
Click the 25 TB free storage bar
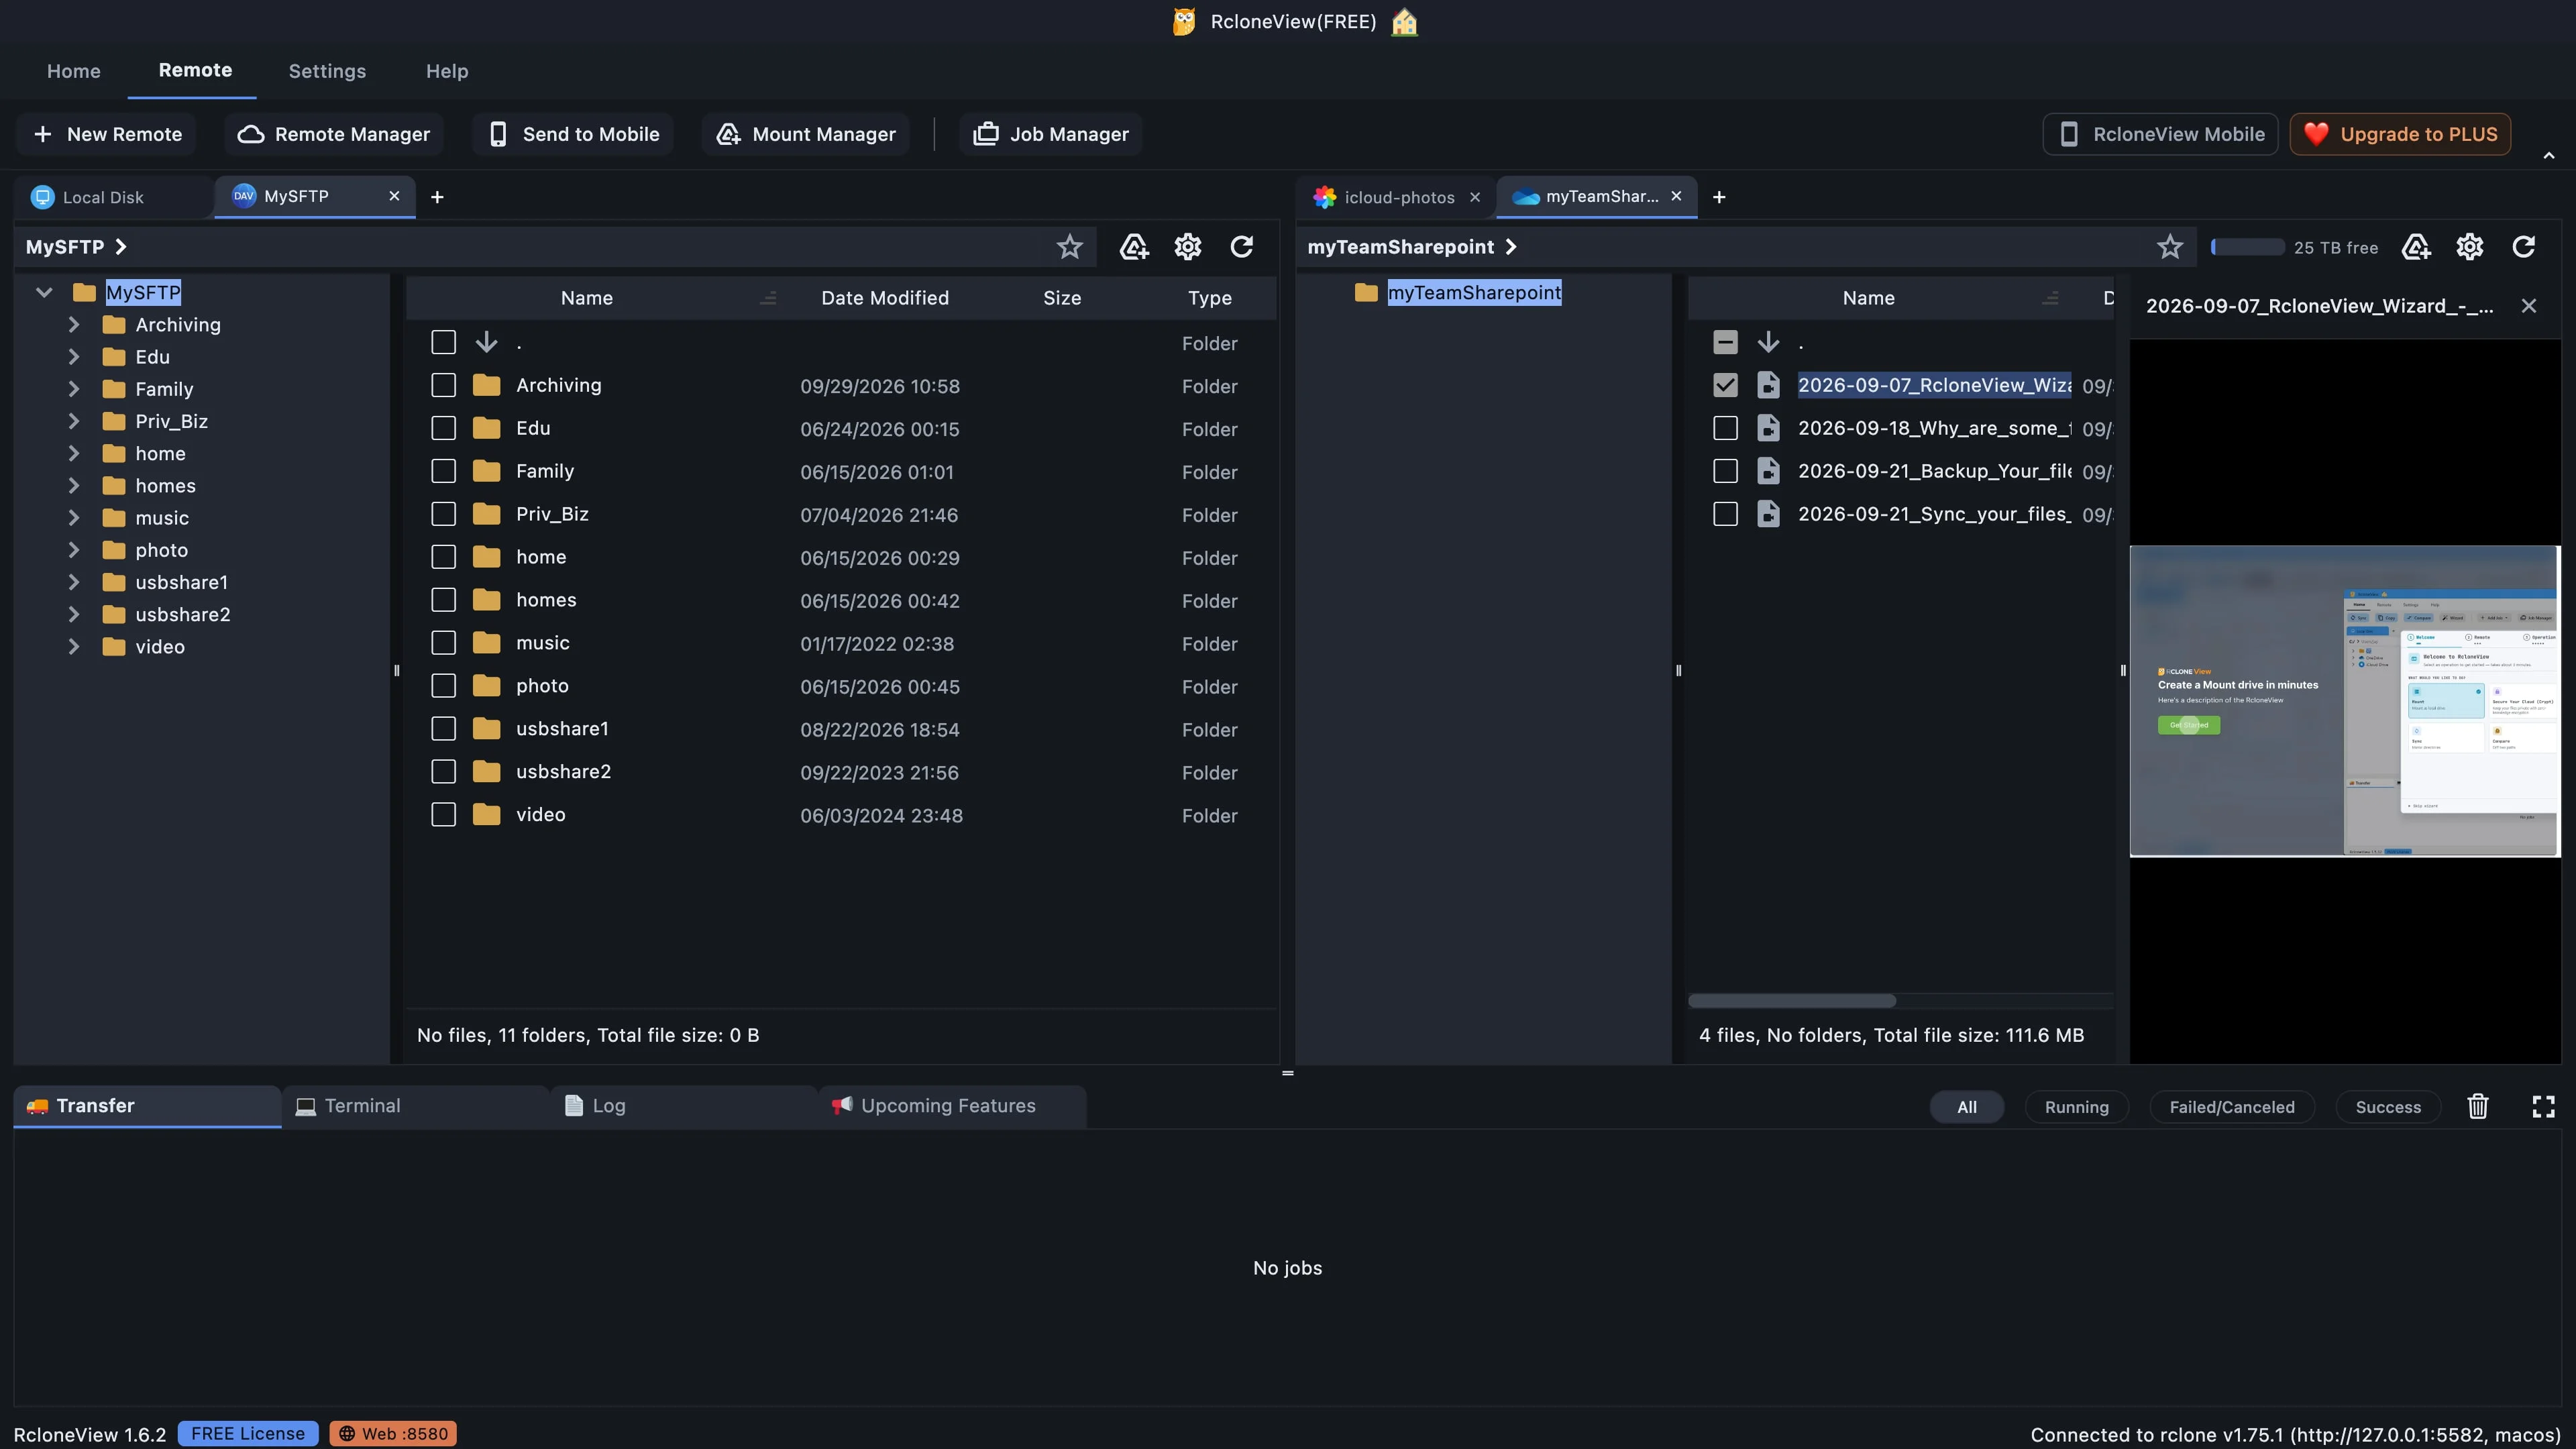coord(2247,247)
